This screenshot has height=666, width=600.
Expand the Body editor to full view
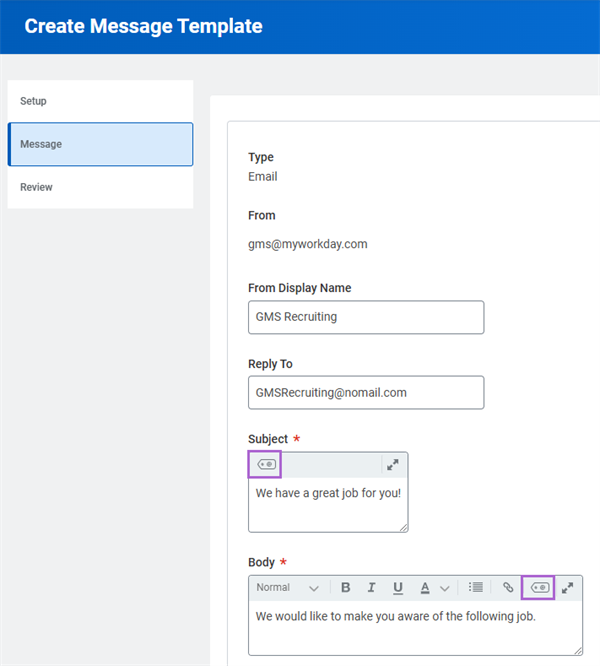568,588
